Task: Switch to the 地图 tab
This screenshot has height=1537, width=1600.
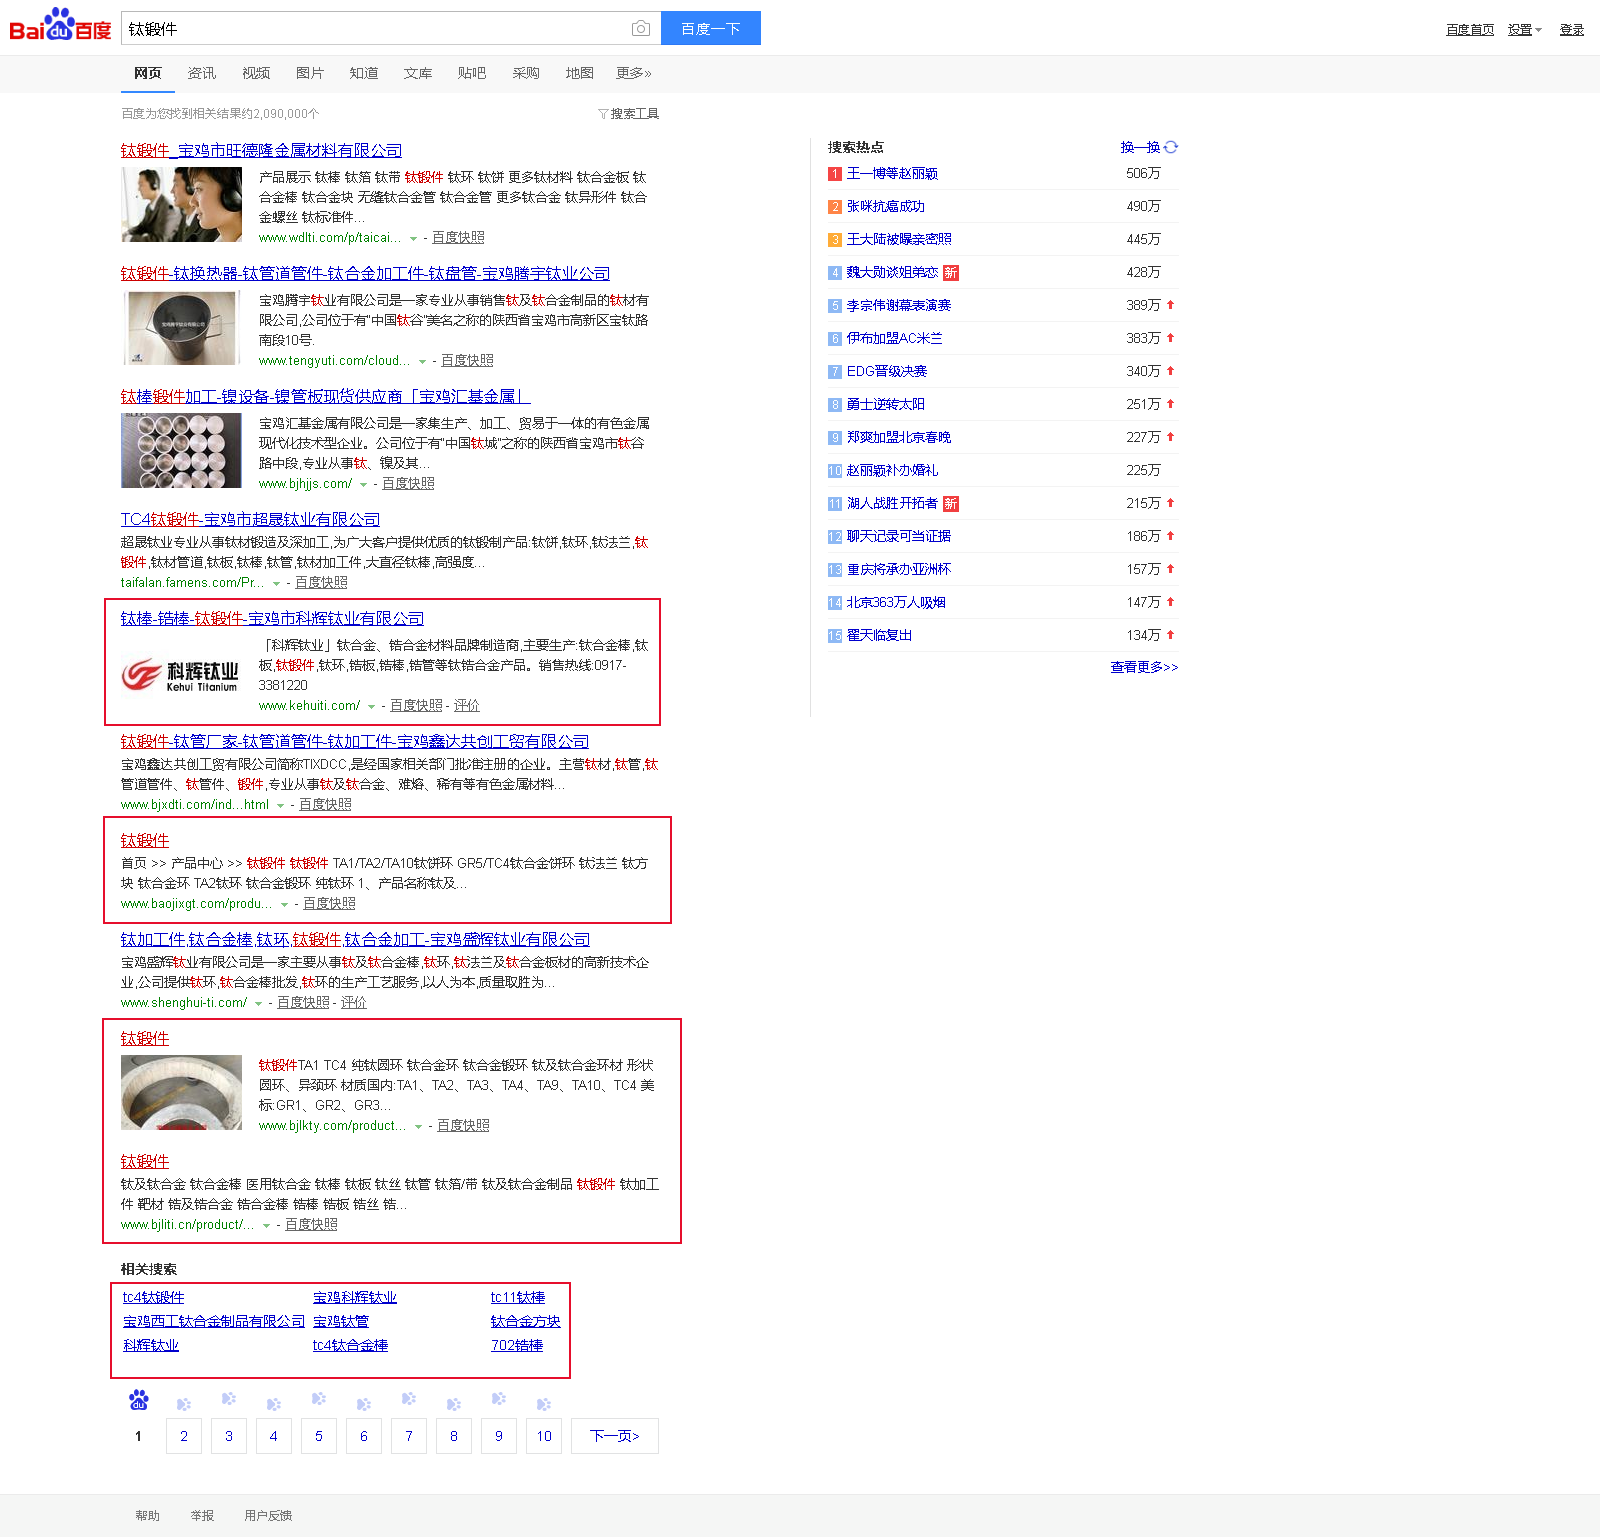Action: (580, 73)
